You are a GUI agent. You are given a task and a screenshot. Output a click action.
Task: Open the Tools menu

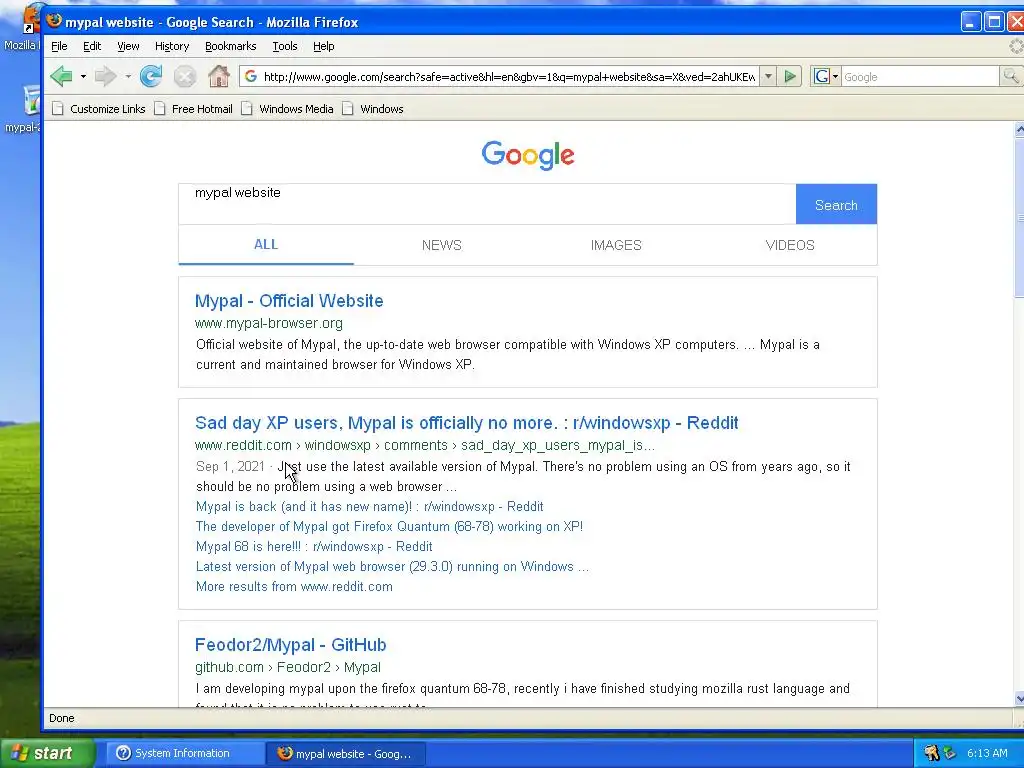pyautogui.click(x=285, y=46)
